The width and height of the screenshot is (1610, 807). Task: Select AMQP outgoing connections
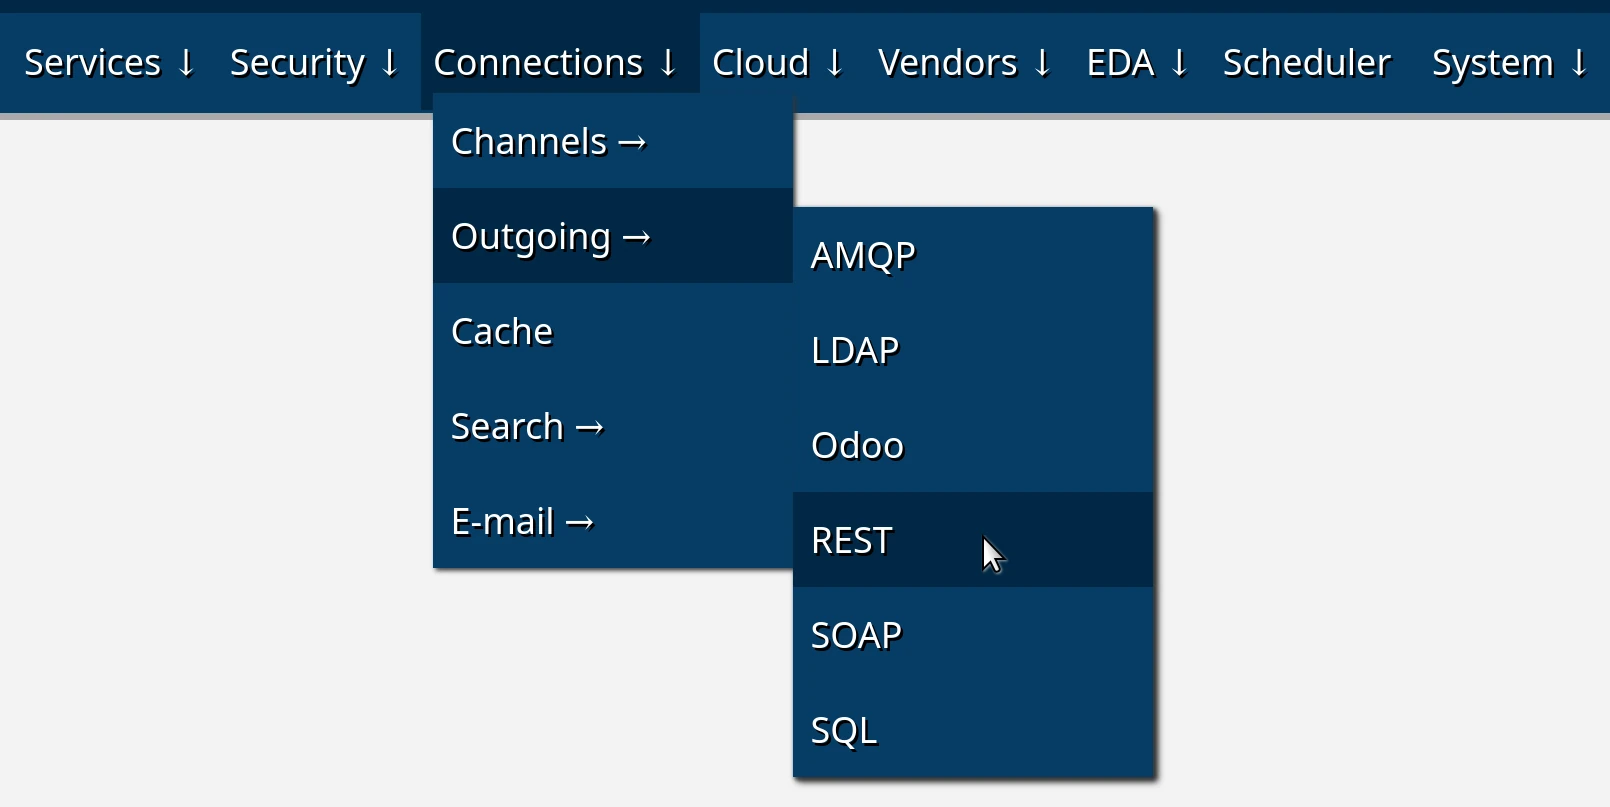click(863, 256)
